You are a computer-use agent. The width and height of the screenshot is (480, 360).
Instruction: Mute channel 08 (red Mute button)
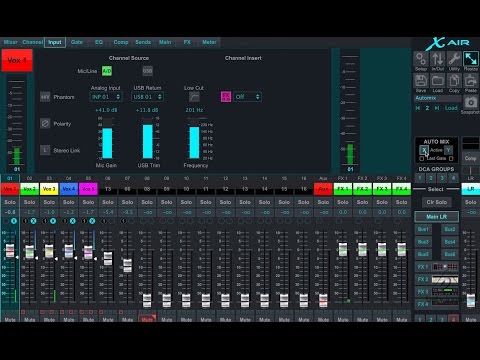tap(147, 319)
